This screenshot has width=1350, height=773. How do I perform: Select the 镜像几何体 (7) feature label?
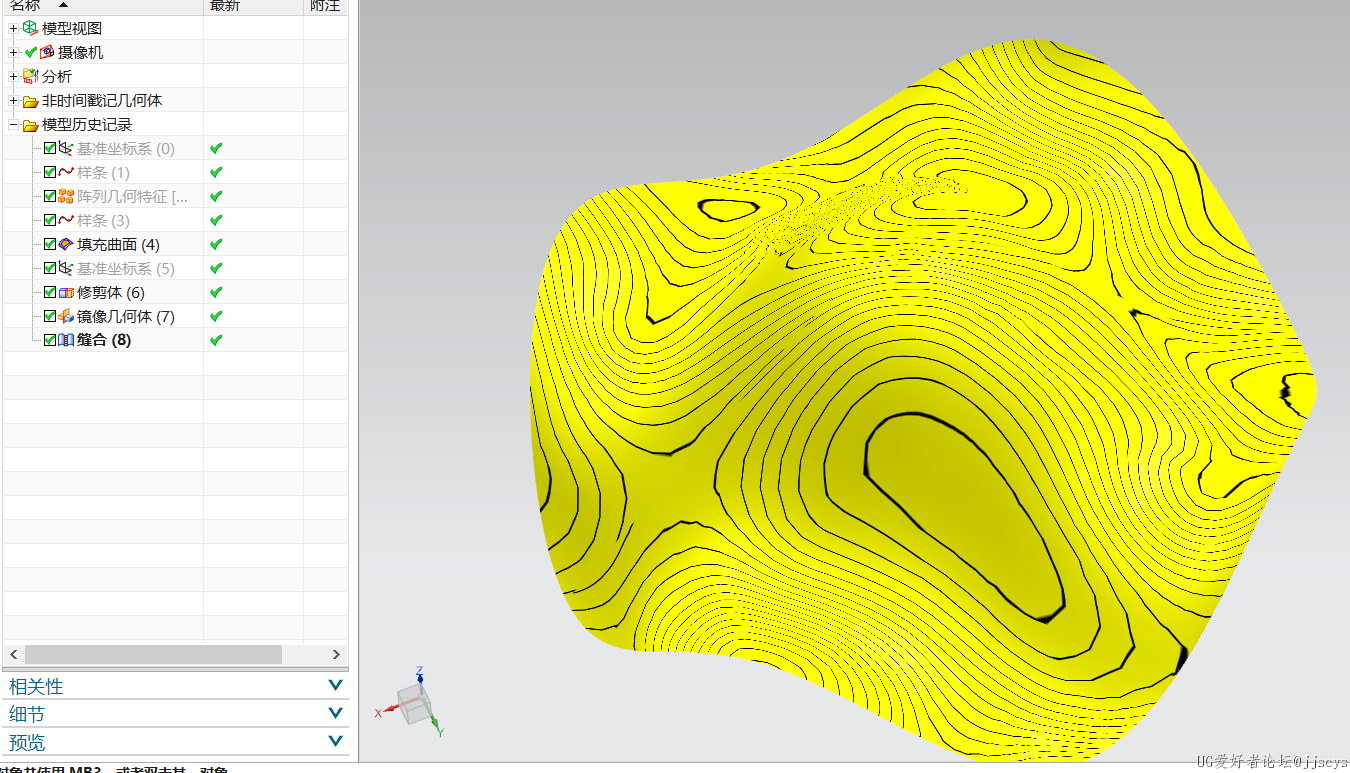click(x=126, y=316)
